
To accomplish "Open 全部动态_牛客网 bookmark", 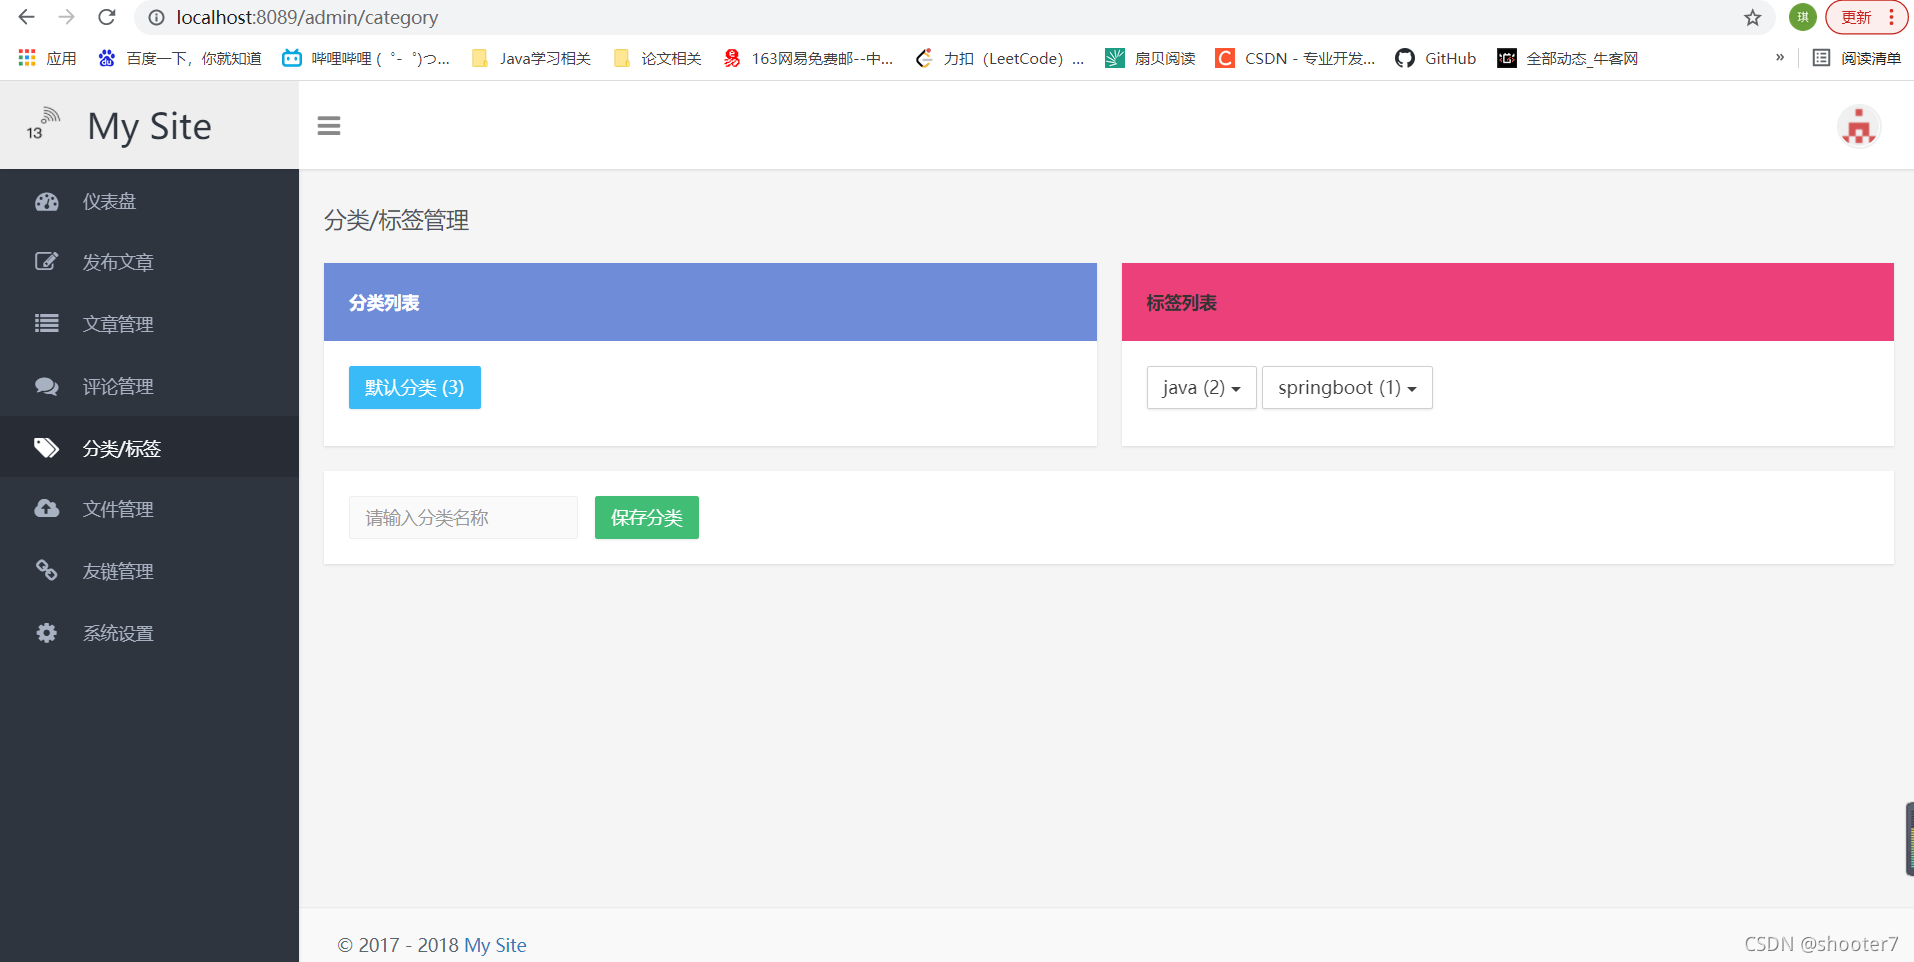I will point(1567,58).
